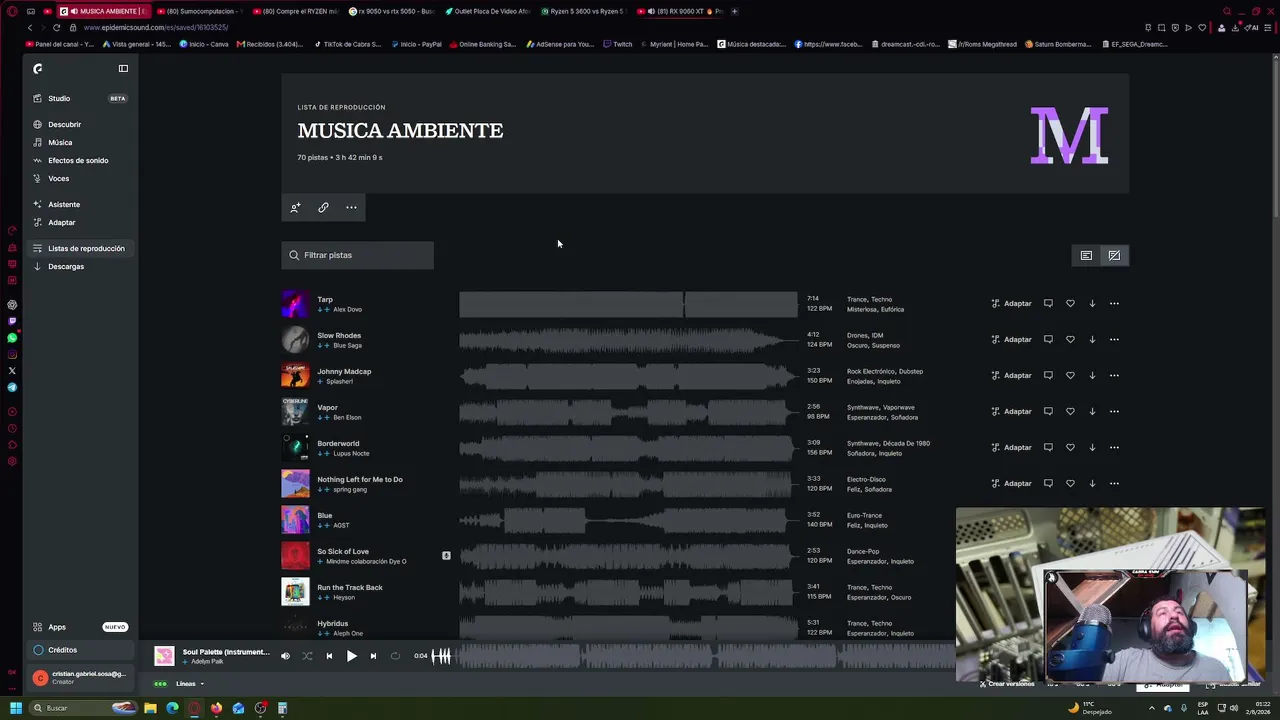
Task: Toggle the waveform view button
Action: [x=1114, y=255]
